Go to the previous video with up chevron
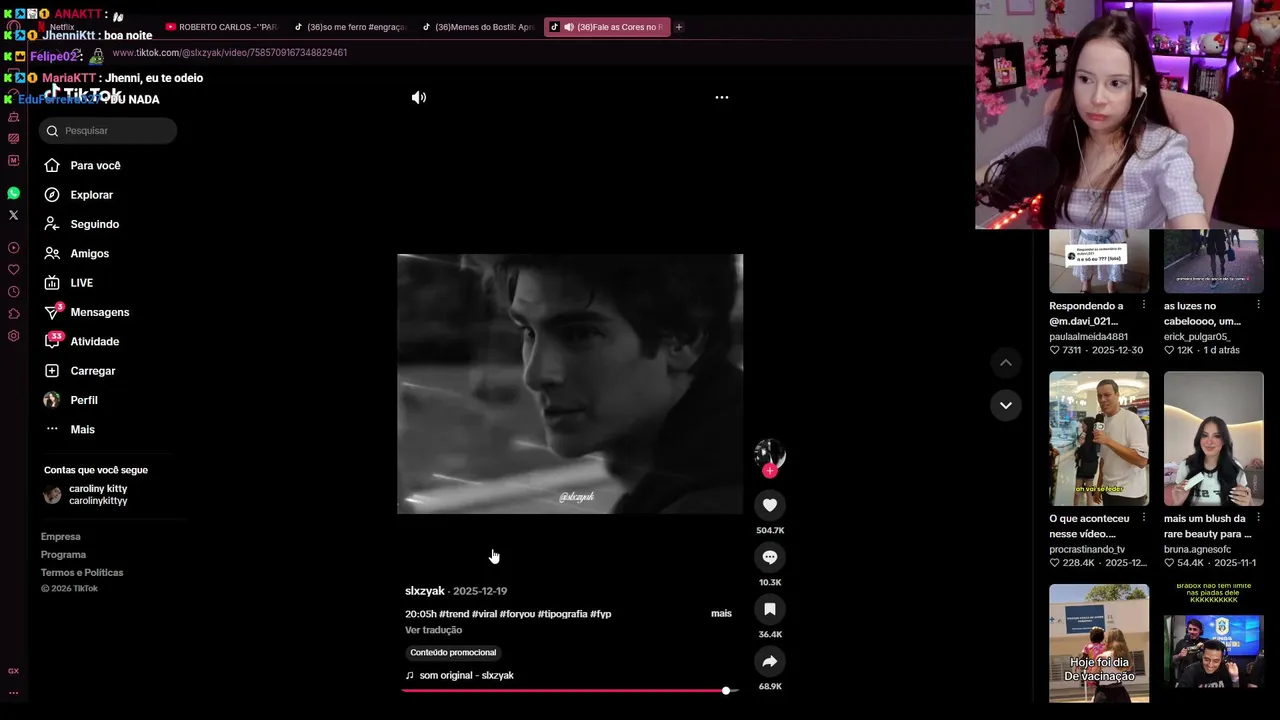This screenshot has height=720, width=1280. point(1006,362)
